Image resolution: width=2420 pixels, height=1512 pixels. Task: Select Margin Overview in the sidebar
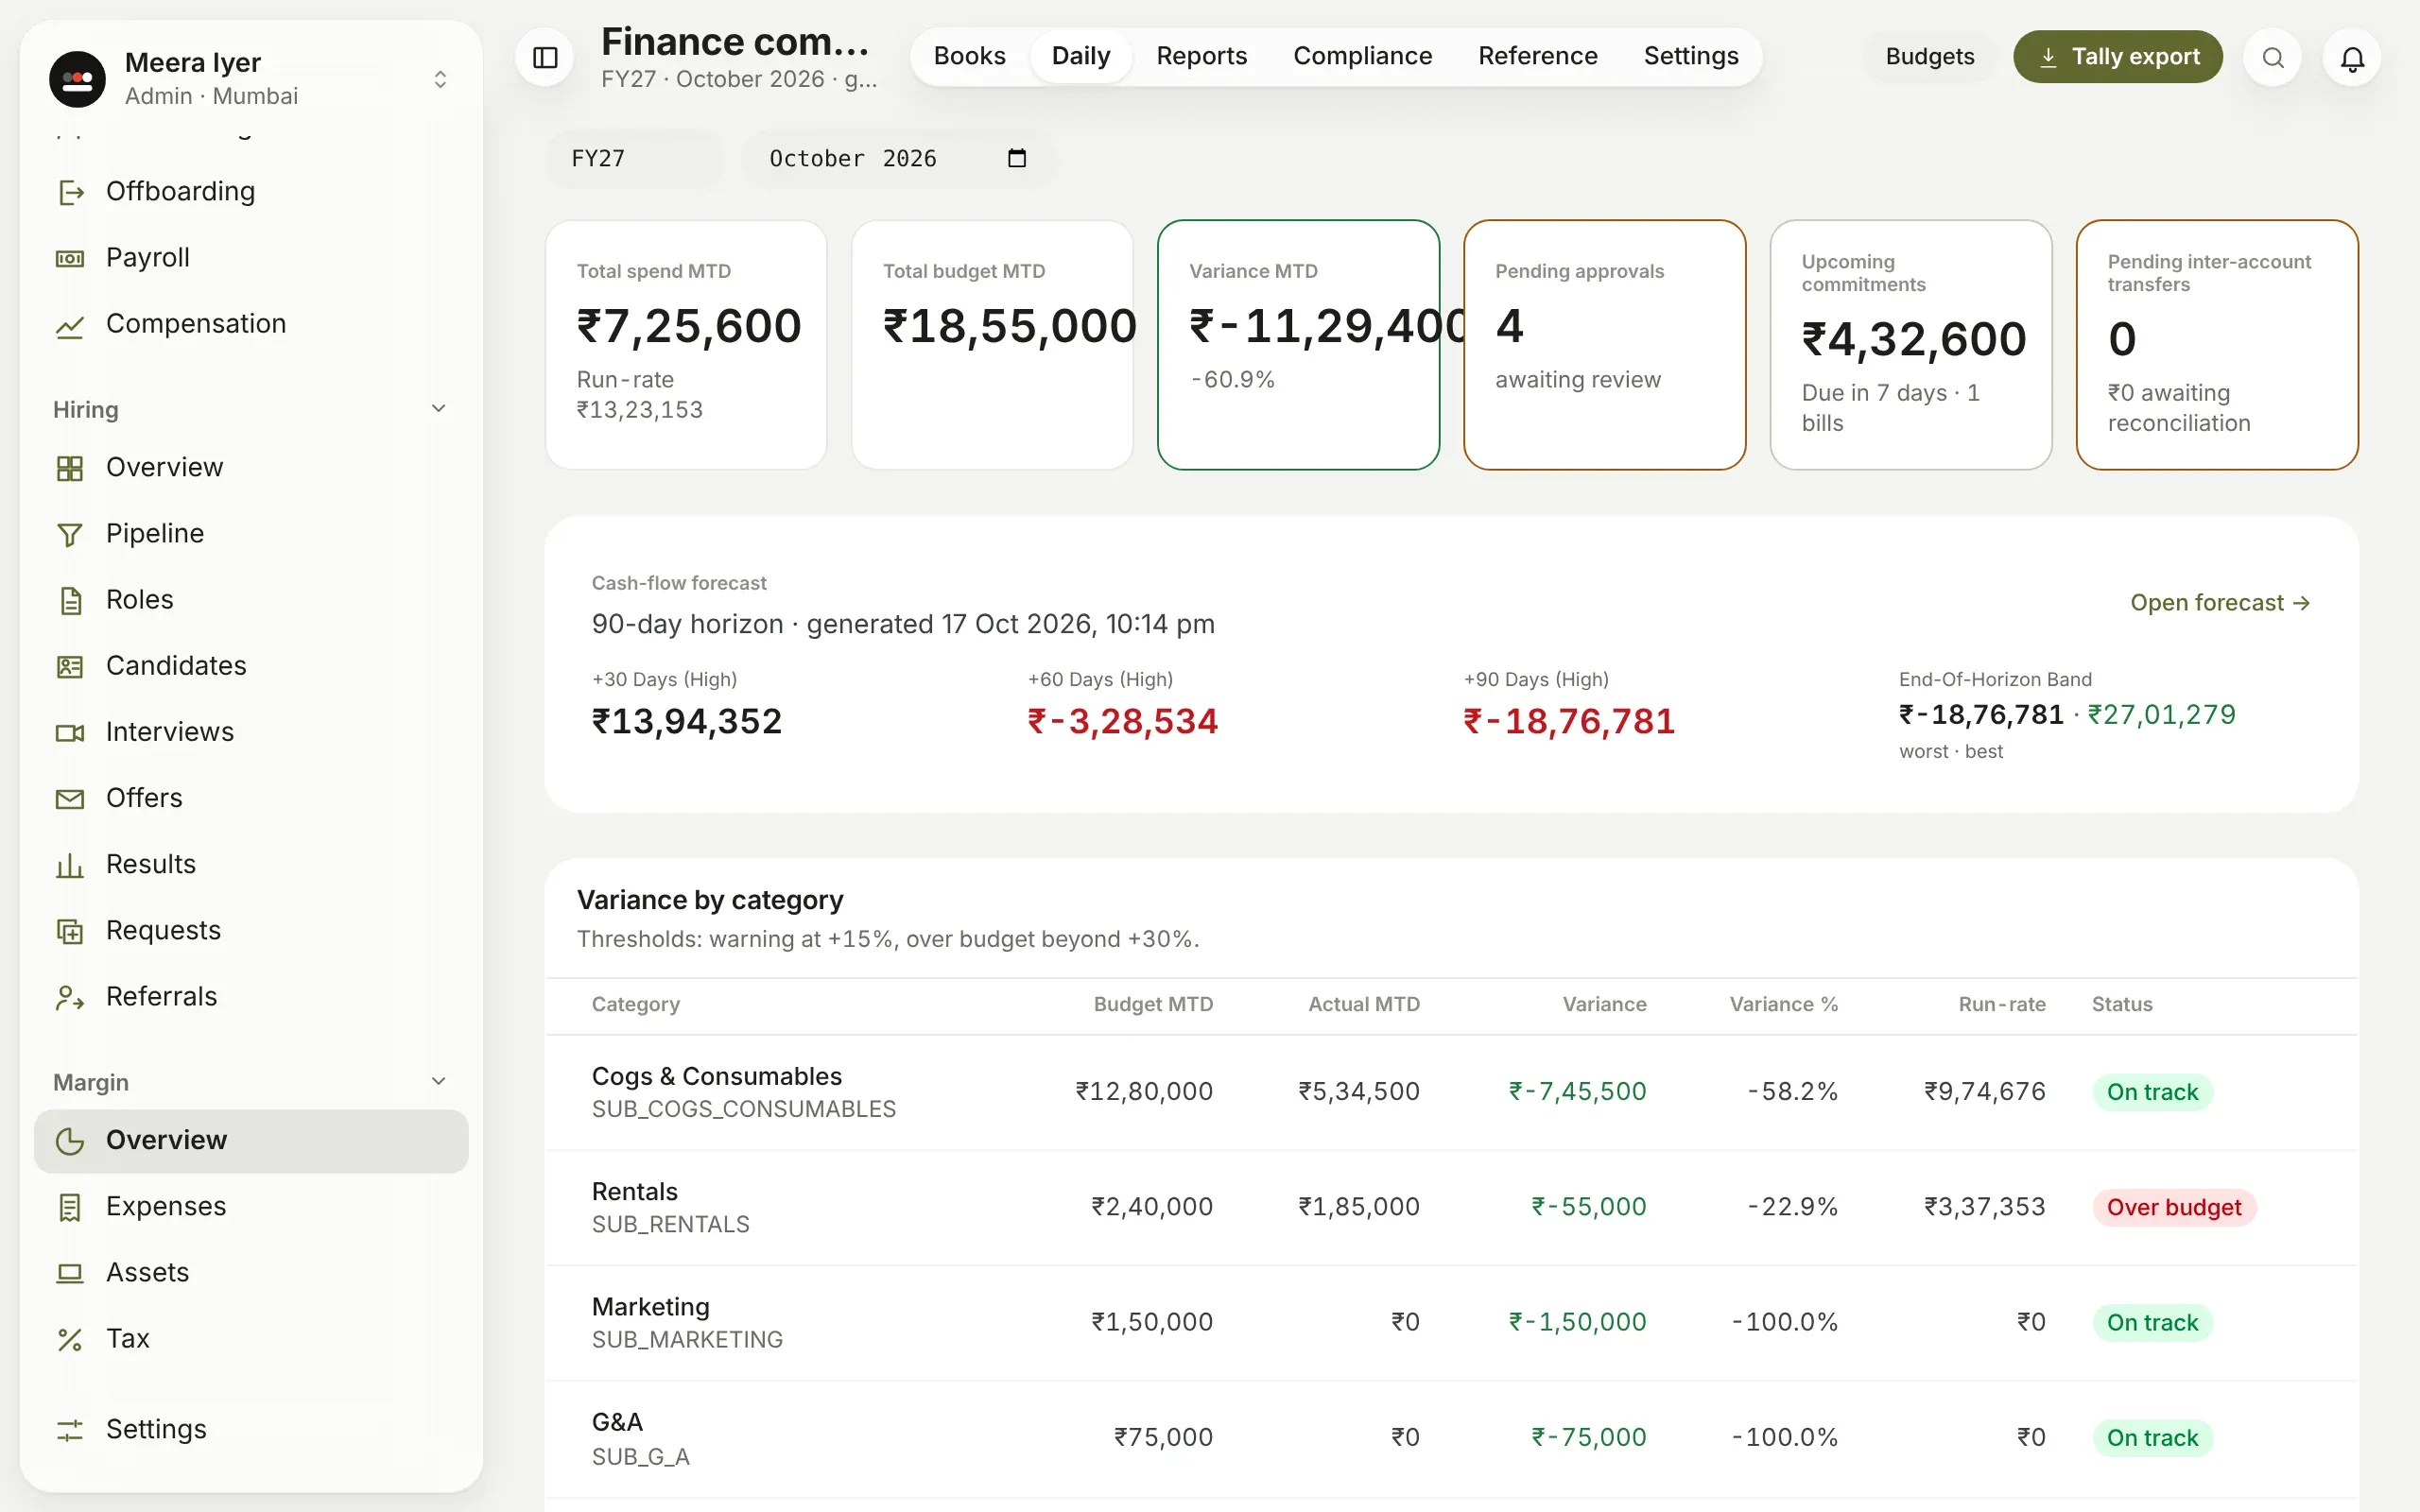(251, 1141)
